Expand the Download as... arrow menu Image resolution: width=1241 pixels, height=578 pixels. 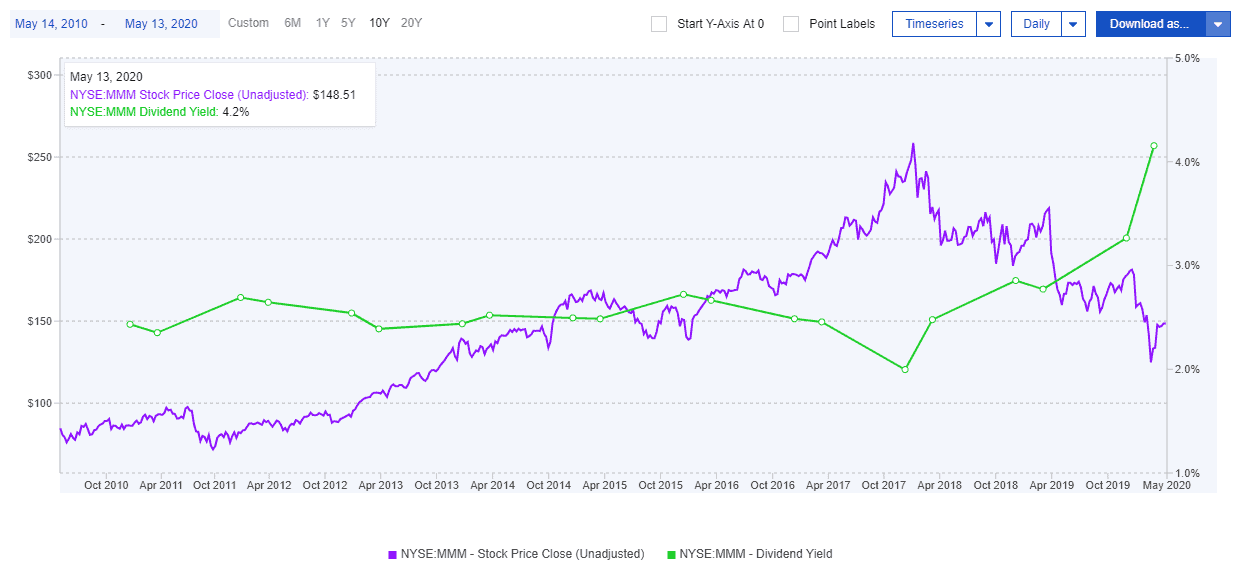pos(1218,24)
